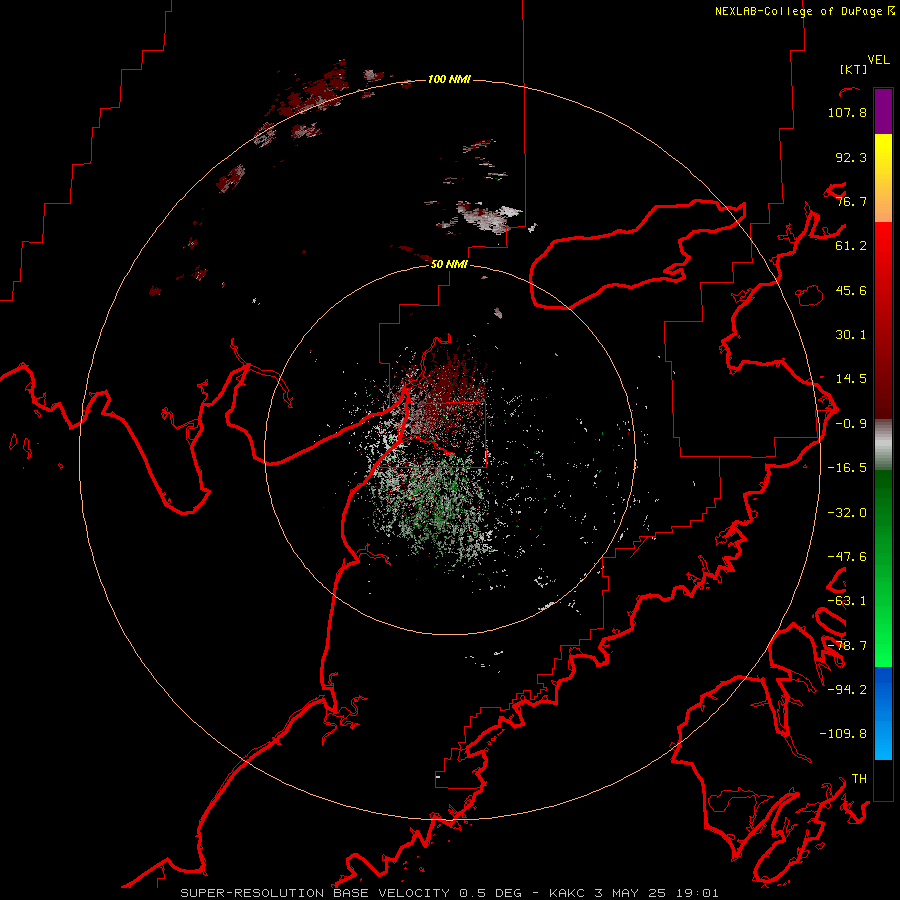Click the 92.3 velocity scale value
900x900 pixels.
851,157
